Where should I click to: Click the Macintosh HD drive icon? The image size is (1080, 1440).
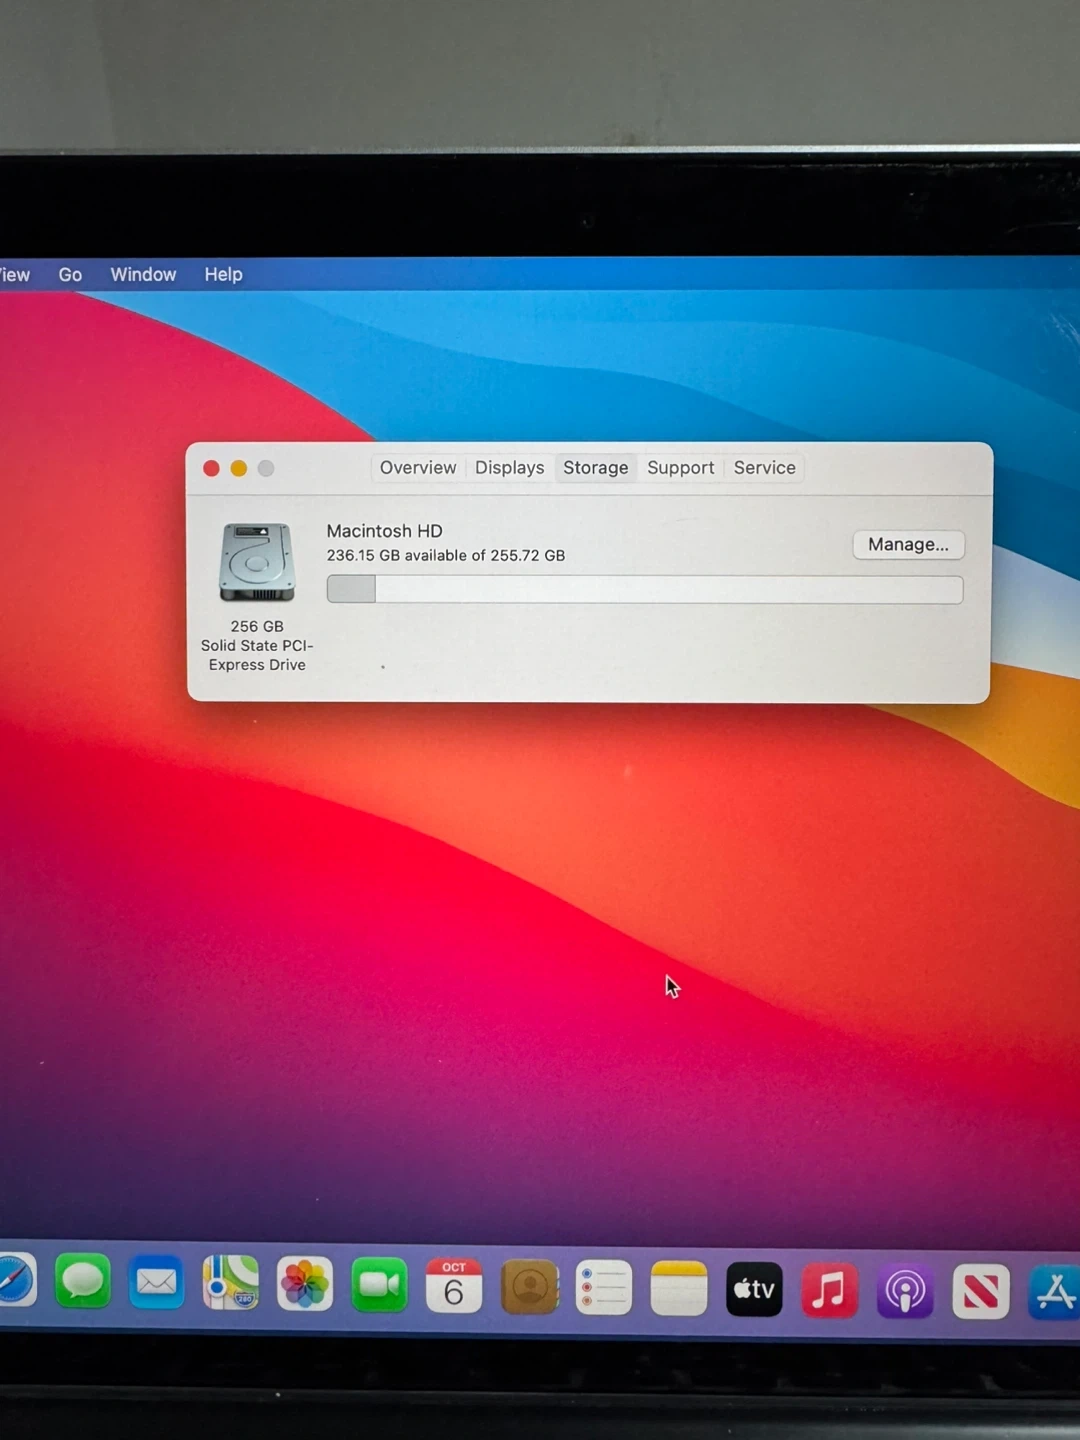257,562
